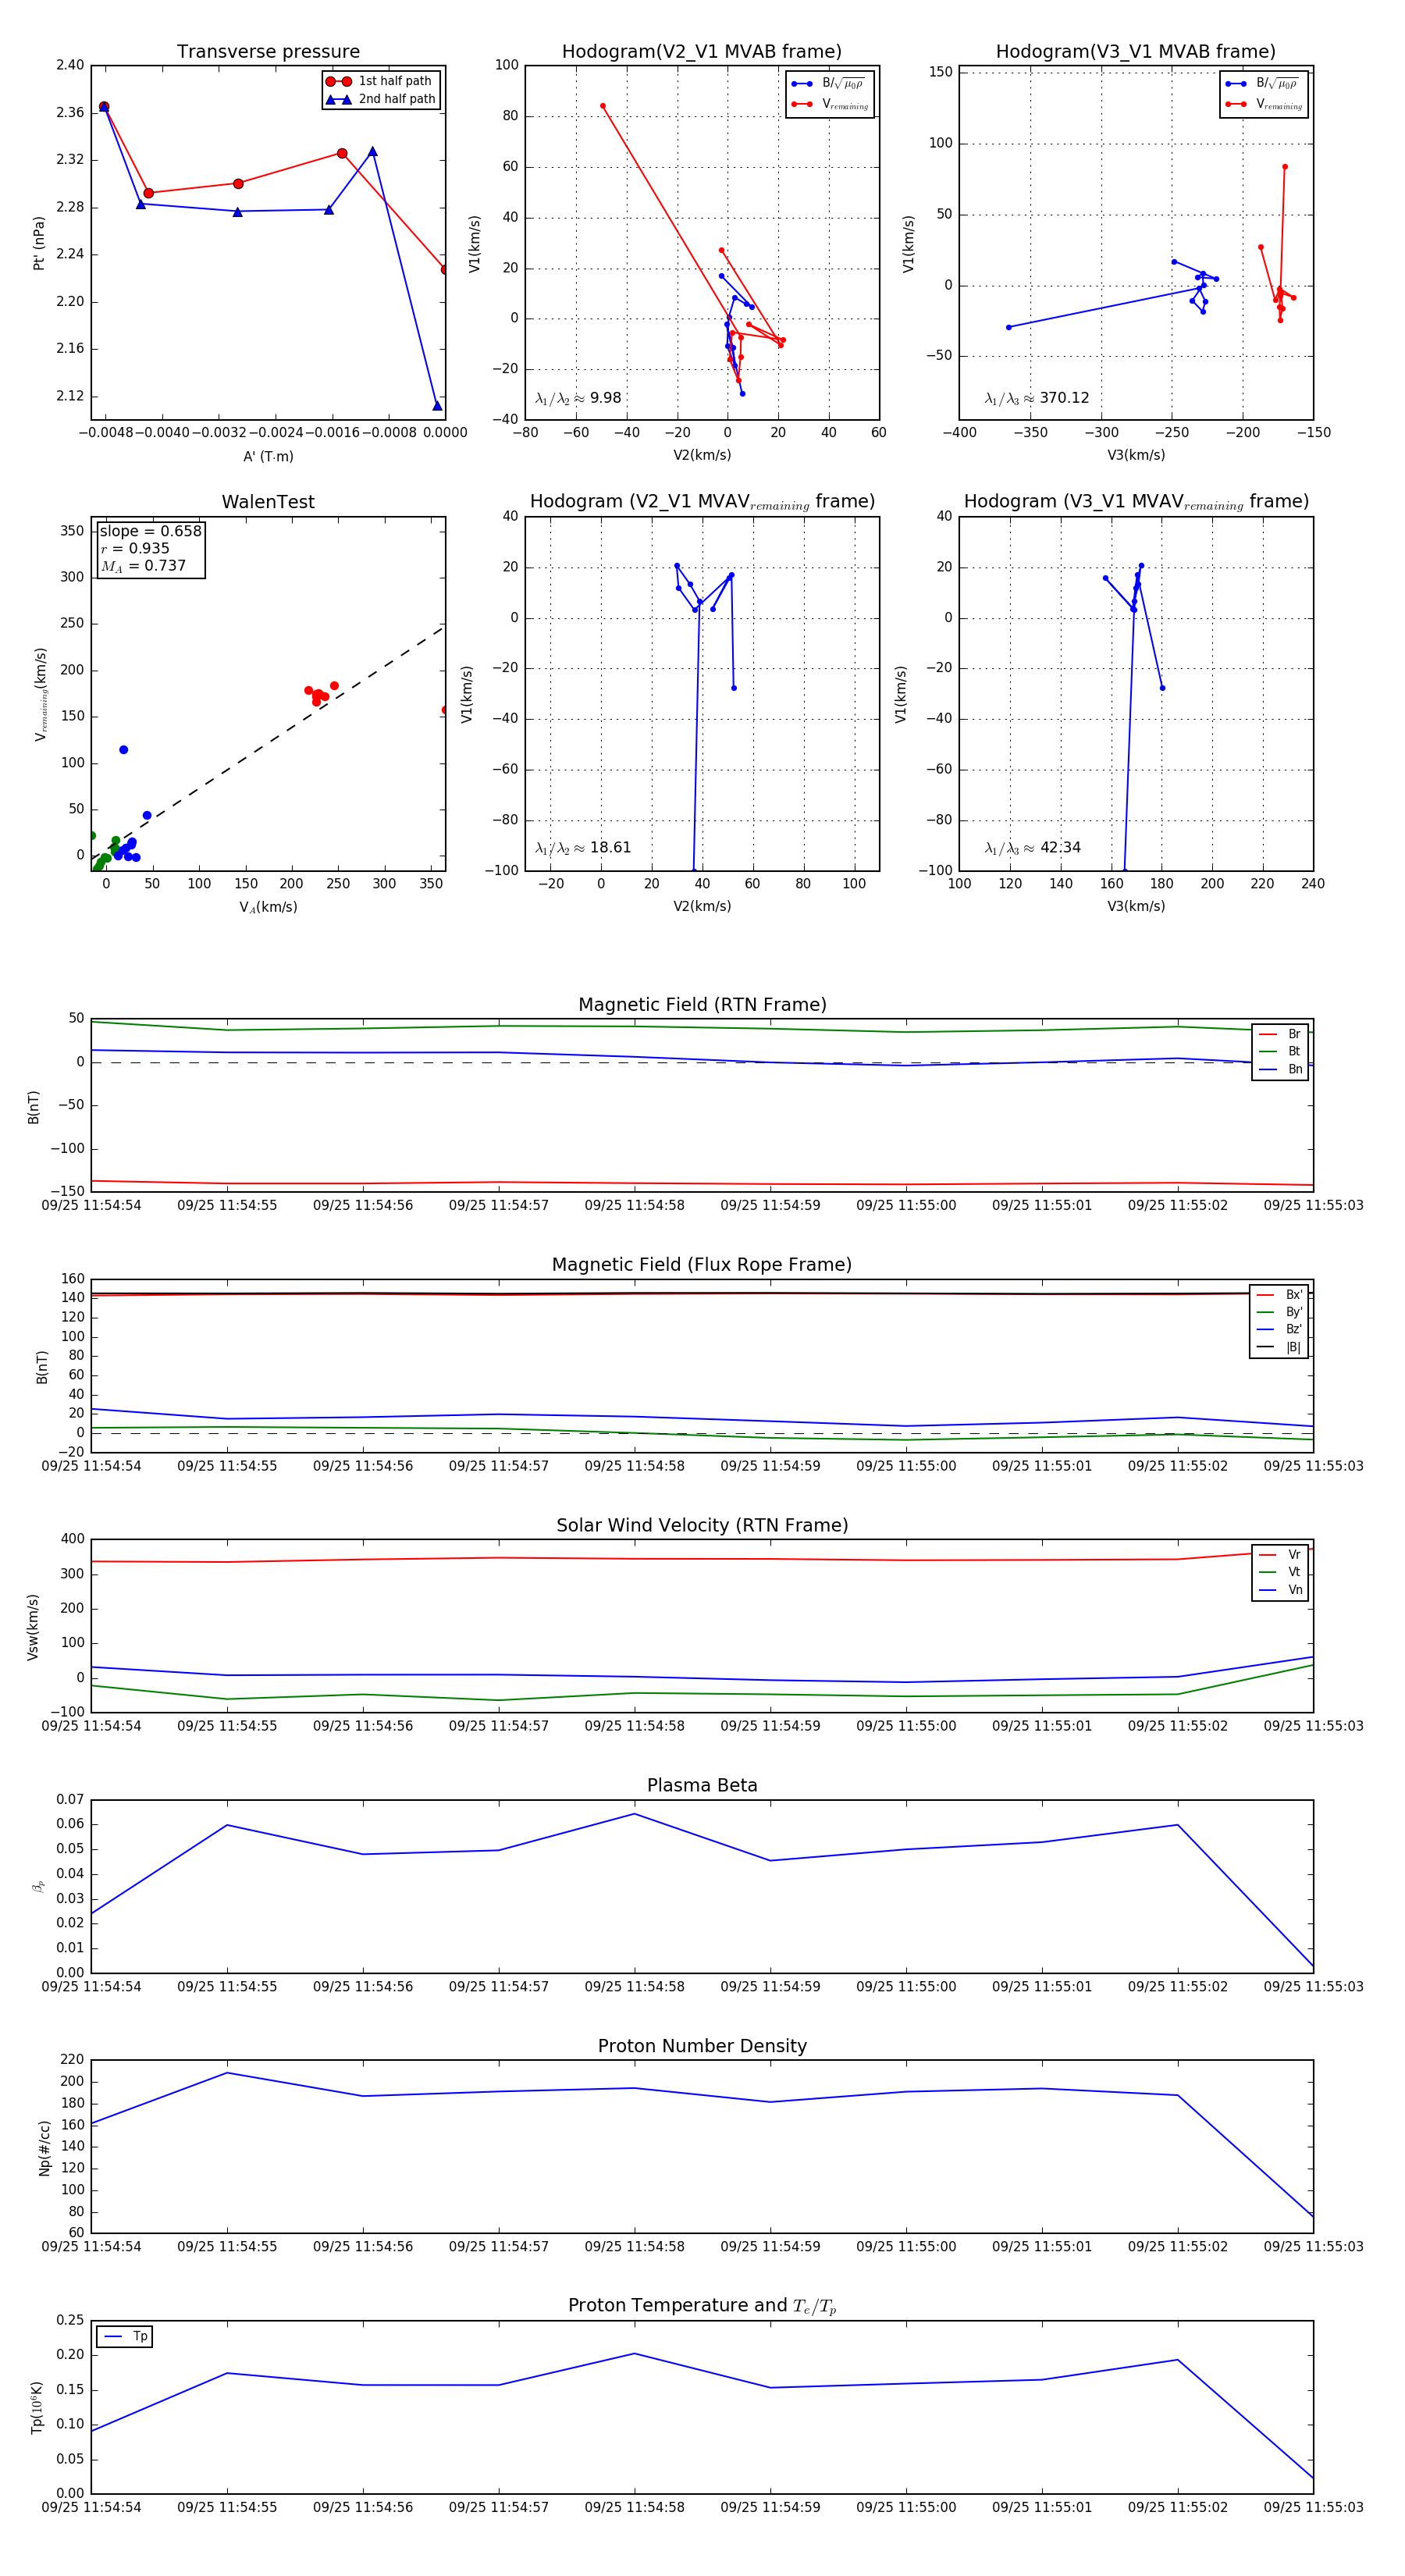
Task: Click the Plasma Beta peak at 11:54:58
Action: (x=634, y=1814)
